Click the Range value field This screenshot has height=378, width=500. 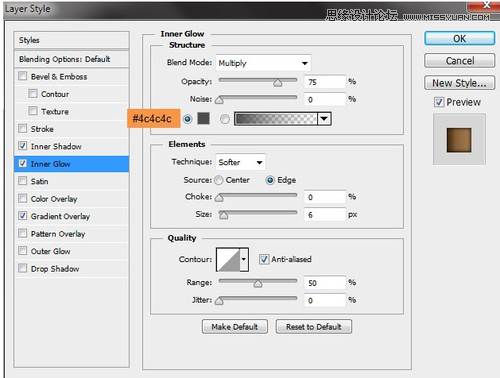click(325, 283)
